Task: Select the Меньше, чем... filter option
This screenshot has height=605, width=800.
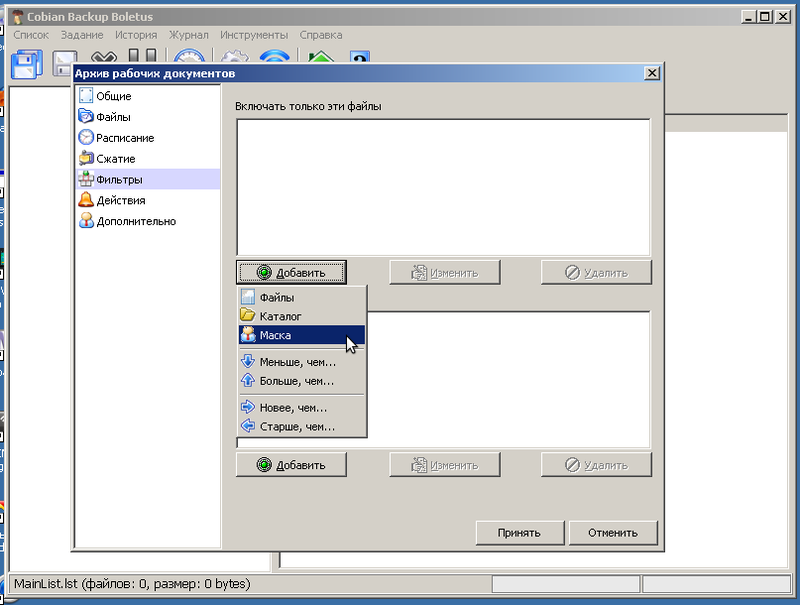Action: 297,362
